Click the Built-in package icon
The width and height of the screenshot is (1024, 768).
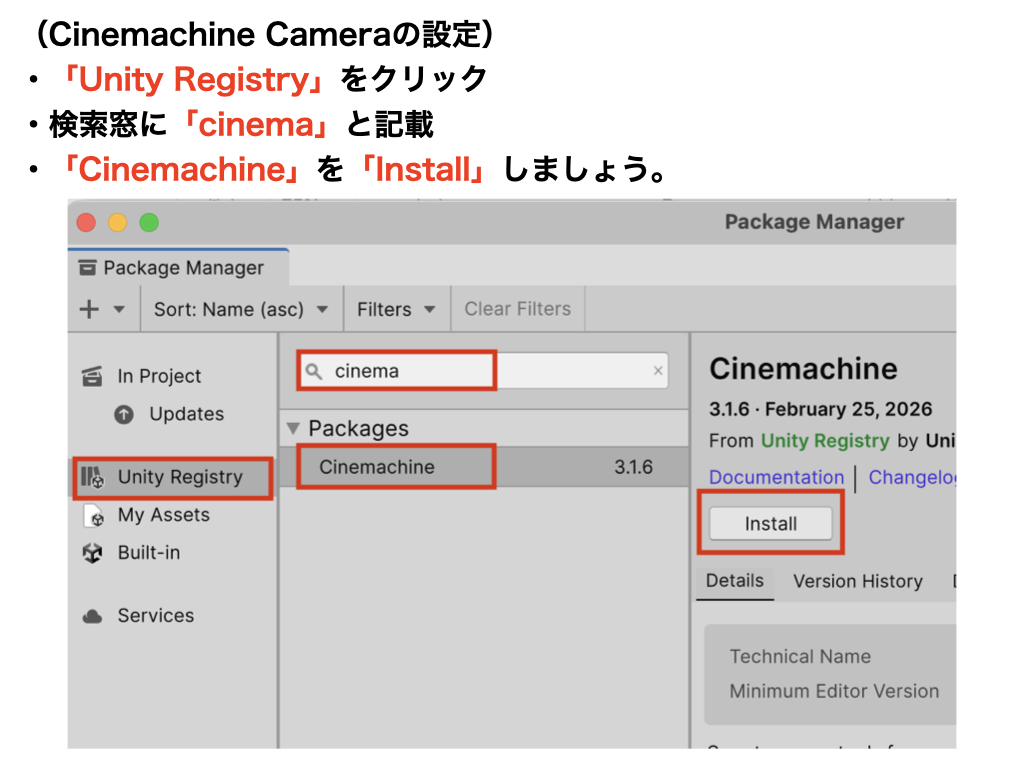pos(93,553)
